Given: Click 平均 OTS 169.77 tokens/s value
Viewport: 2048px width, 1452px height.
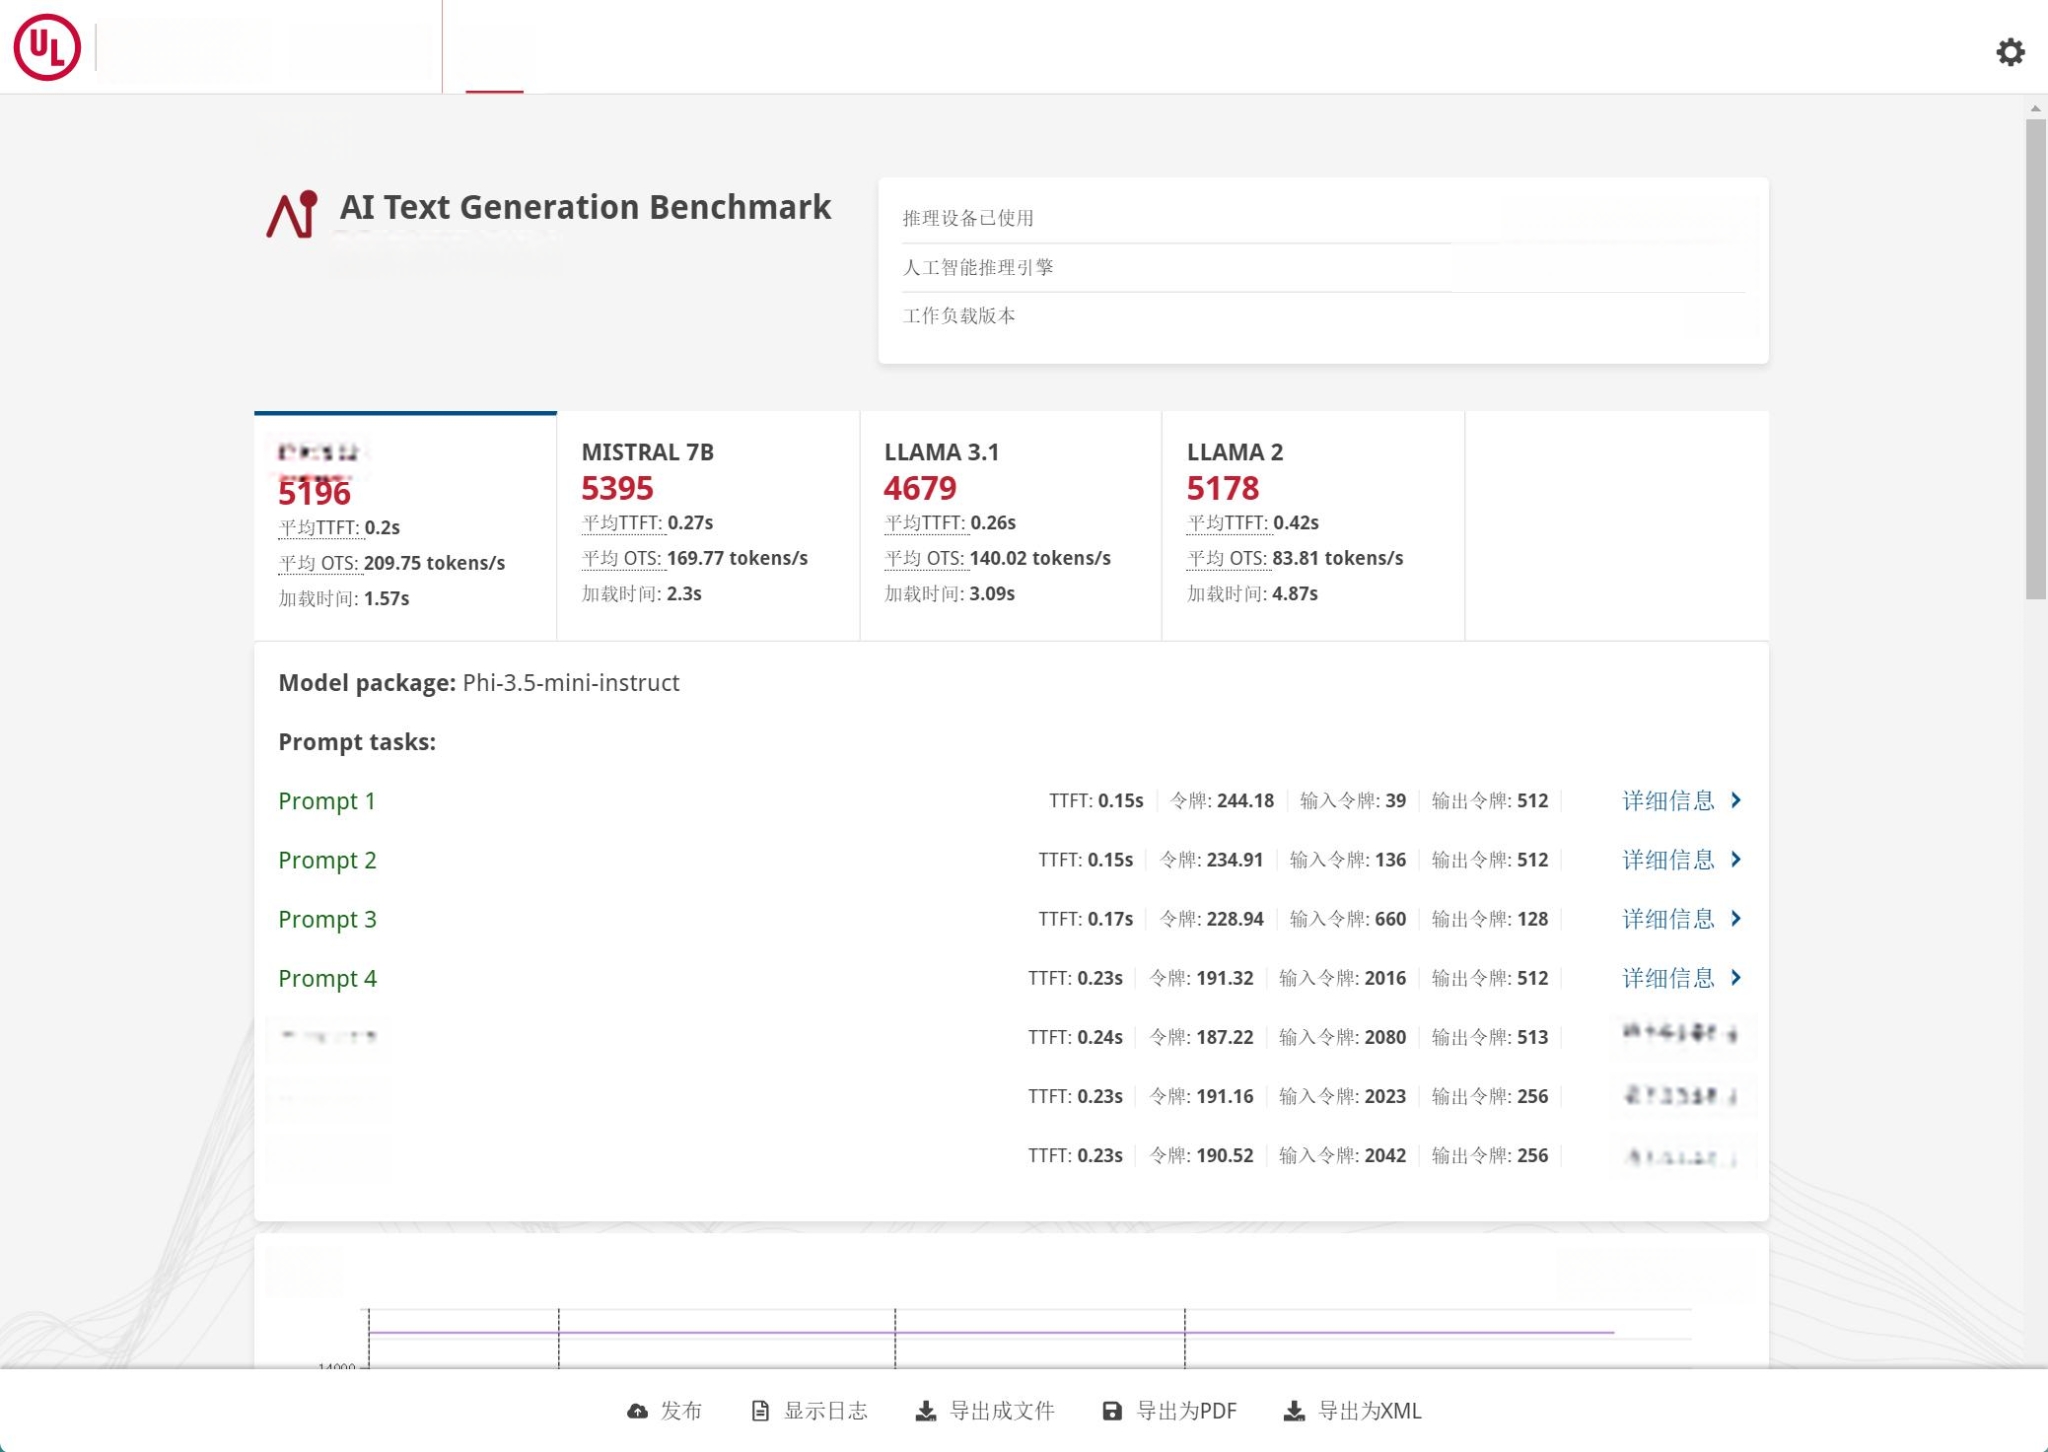Looking at the screenshot, I should 737,558.
